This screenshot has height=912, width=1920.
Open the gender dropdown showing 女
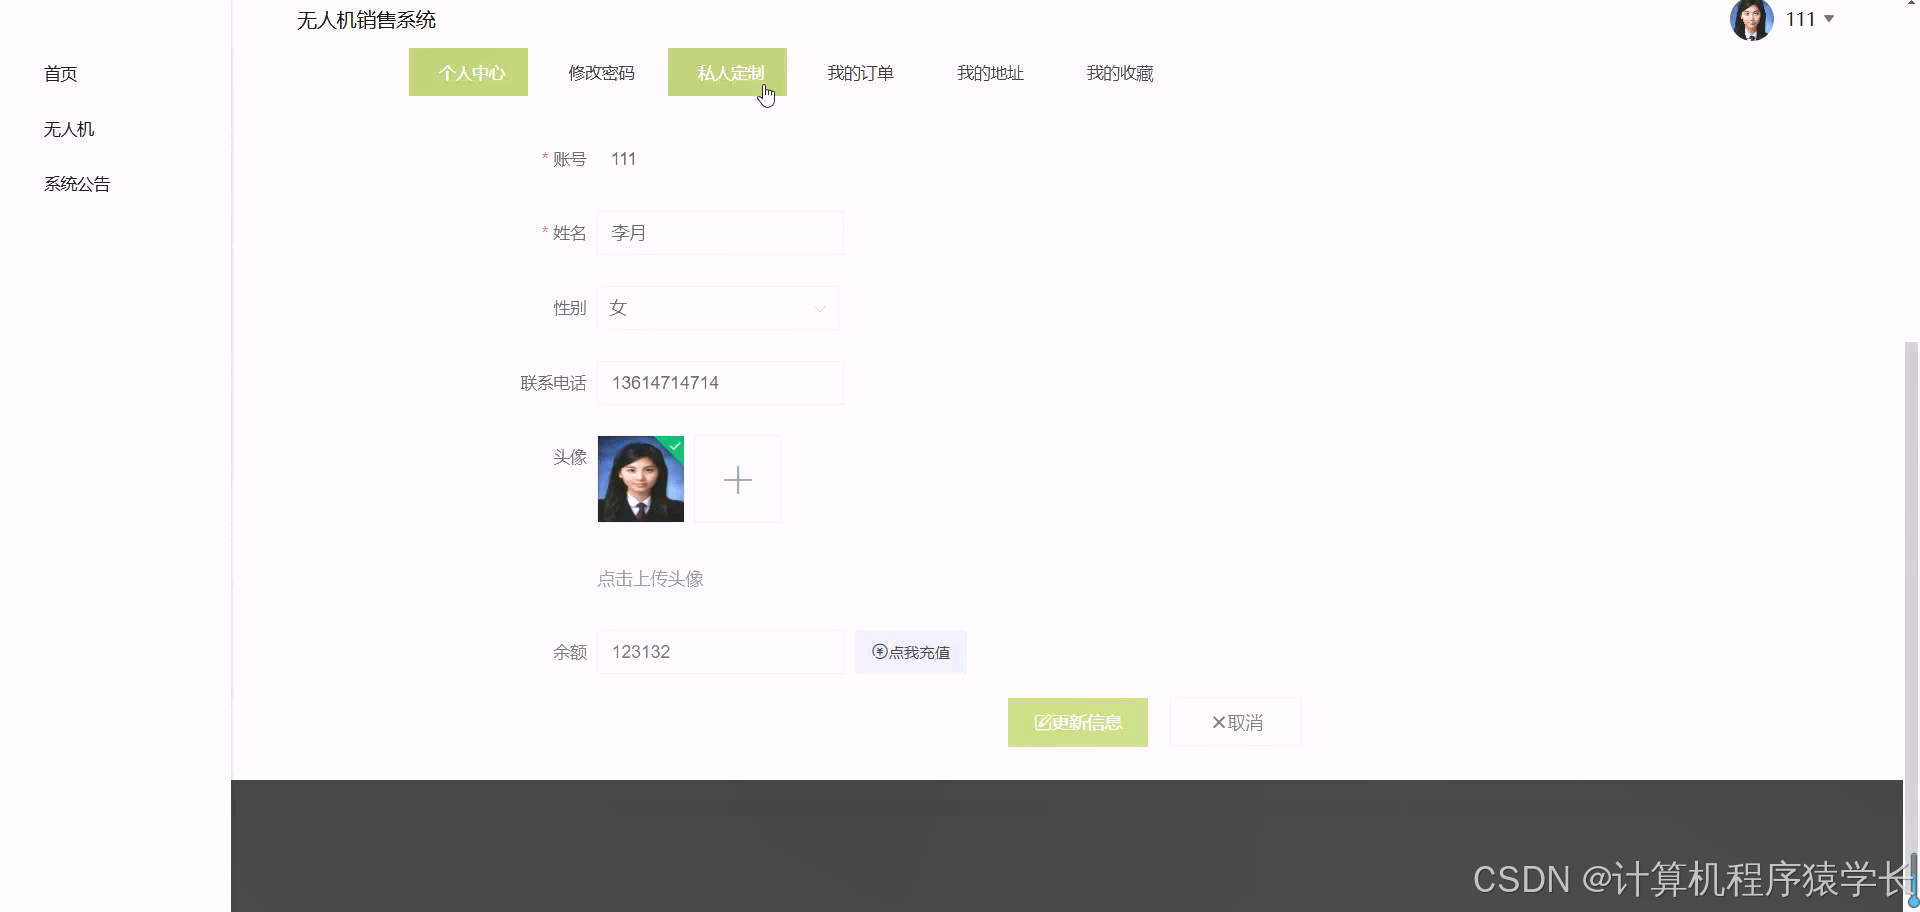(x=718, y=308)
